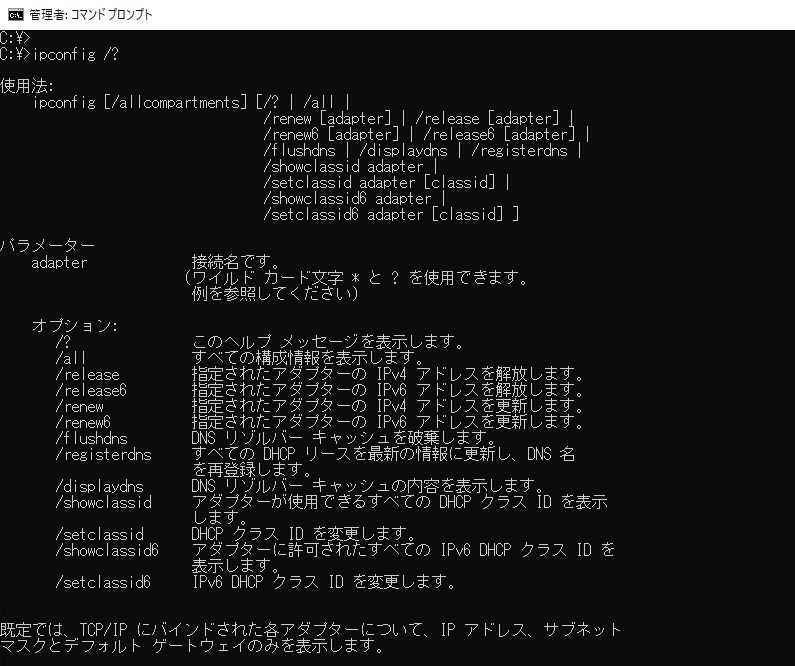Click 'IPv6 DHCP クラス ID を変更します。' description
This screenshot has height=666, width=795.
coord(324,582)
